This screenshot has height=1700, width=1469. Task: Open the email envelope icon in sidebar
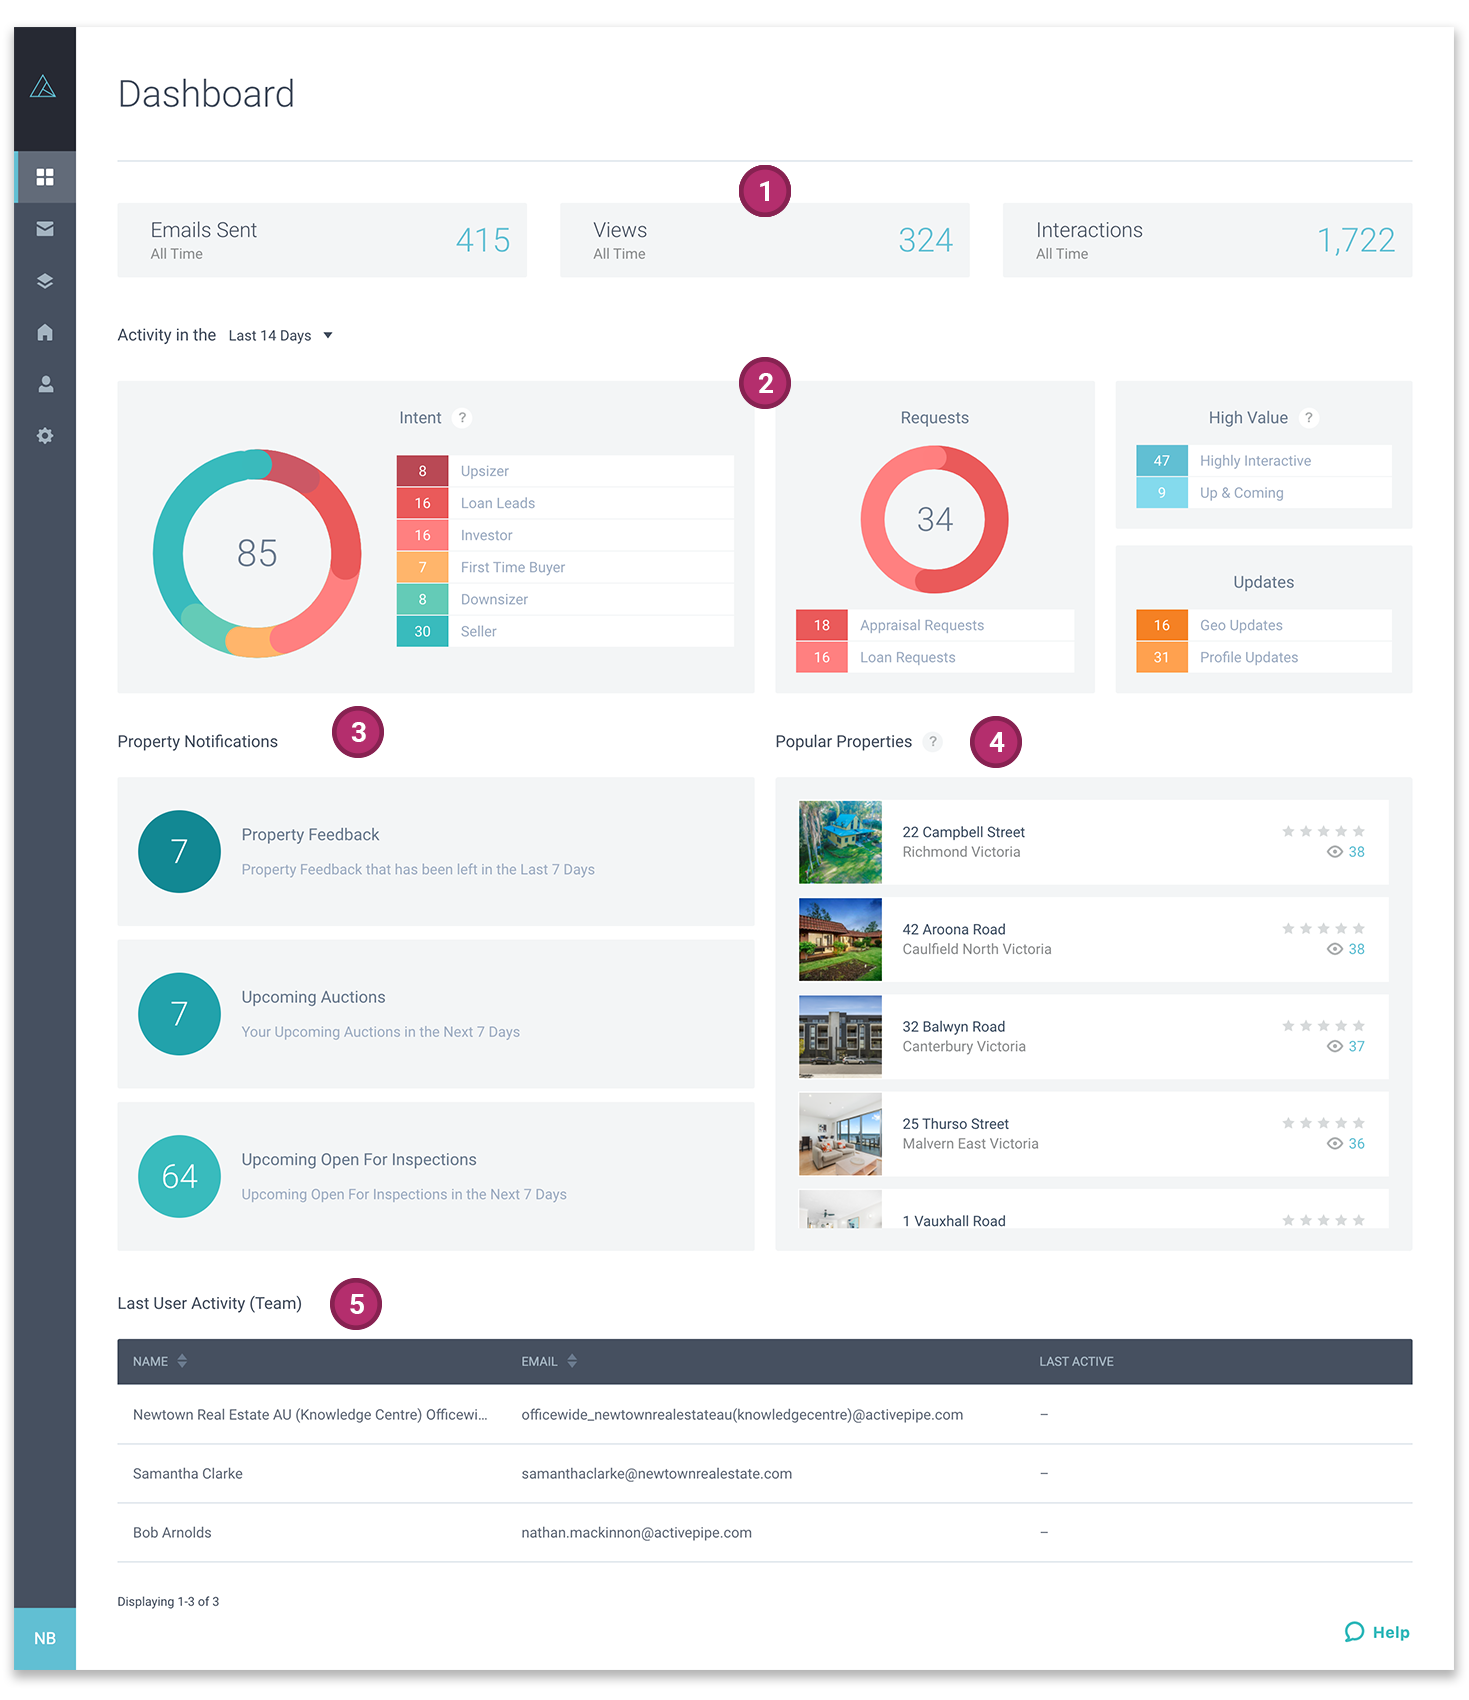tap(45, 229)
